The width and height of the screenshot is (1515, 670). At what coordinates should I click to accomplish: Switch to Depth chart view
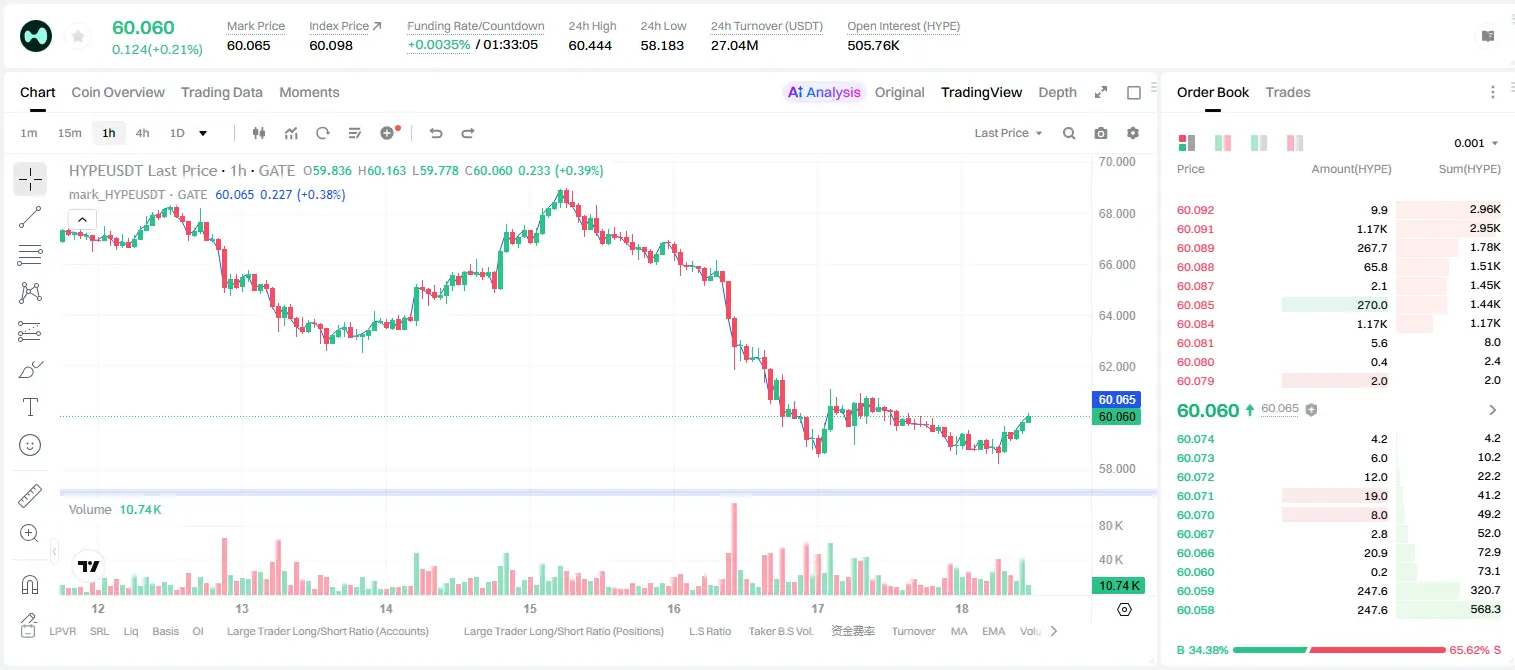1057,92
